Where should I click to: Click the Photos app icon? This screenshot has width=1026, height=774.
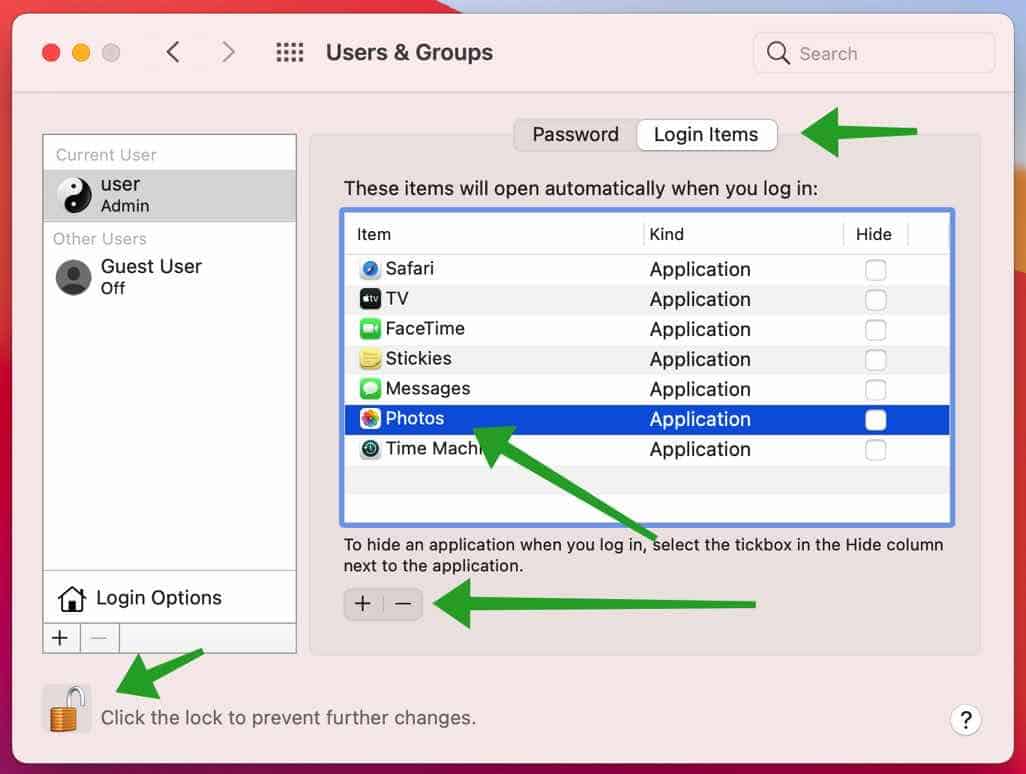[370, 419]
